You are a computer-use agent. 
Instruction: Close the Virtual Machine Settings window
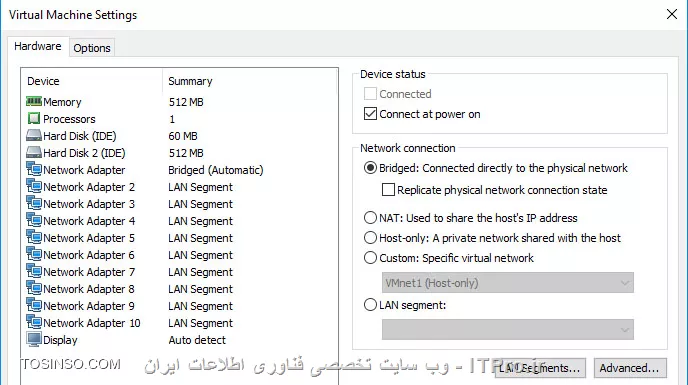672,14
